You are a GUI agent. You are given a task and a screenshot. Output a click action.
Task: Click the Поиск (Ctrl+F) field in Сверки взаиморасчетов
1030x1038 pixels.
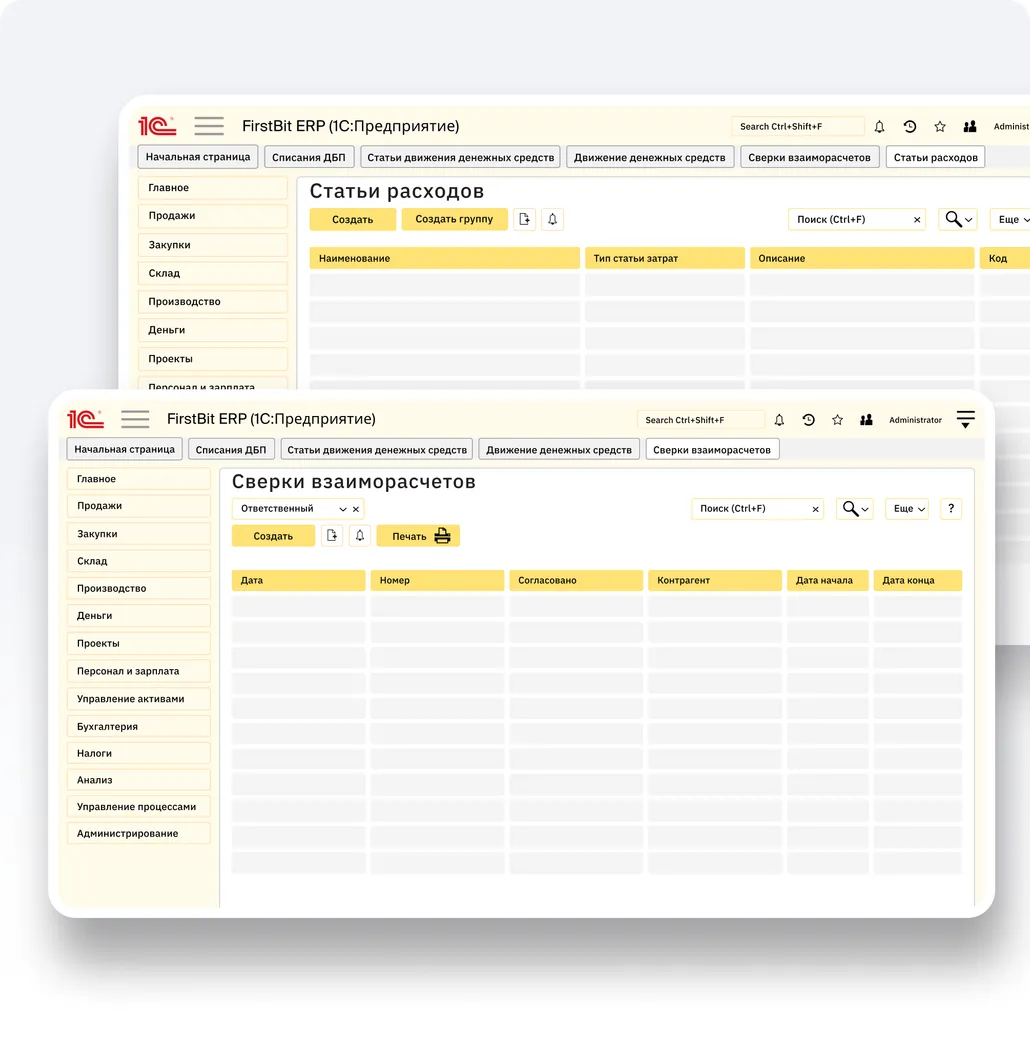(750, 509)
